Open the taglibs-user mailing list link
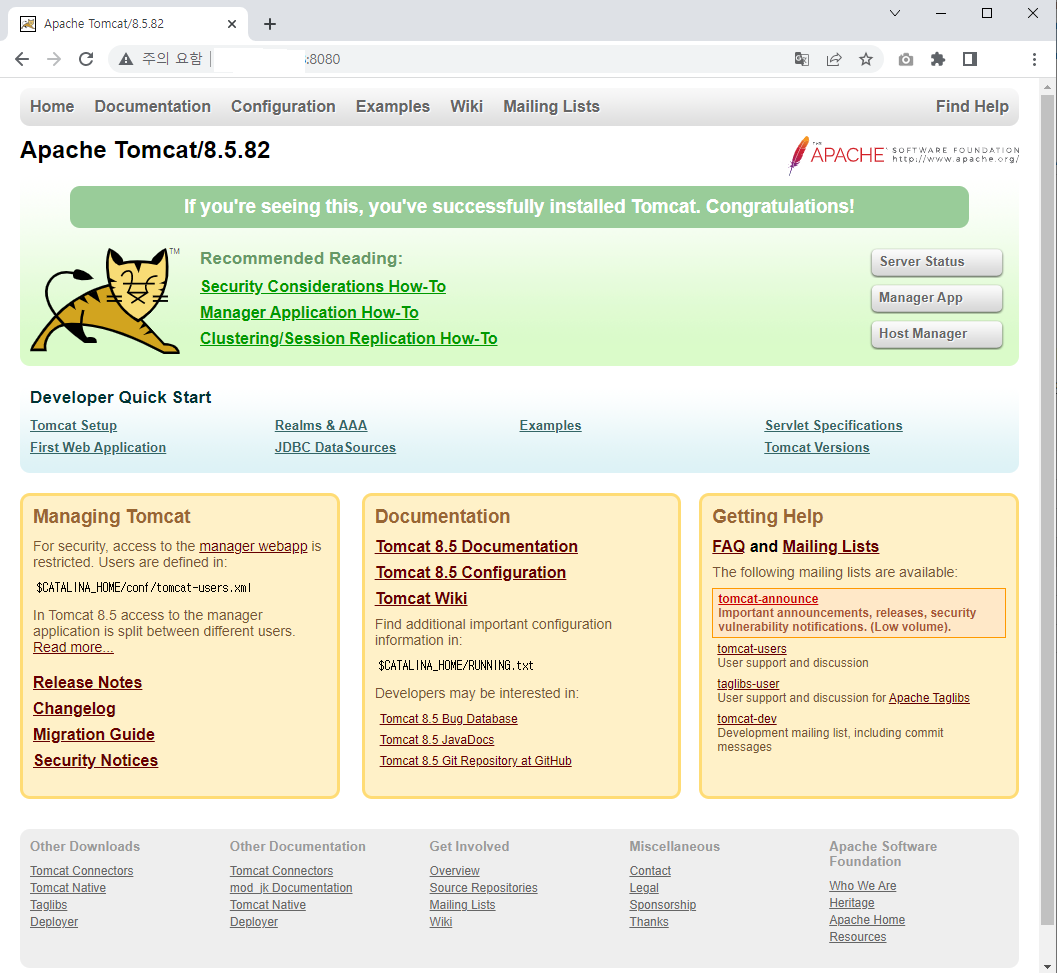The image size is (1057, 973). click(748, 684)
